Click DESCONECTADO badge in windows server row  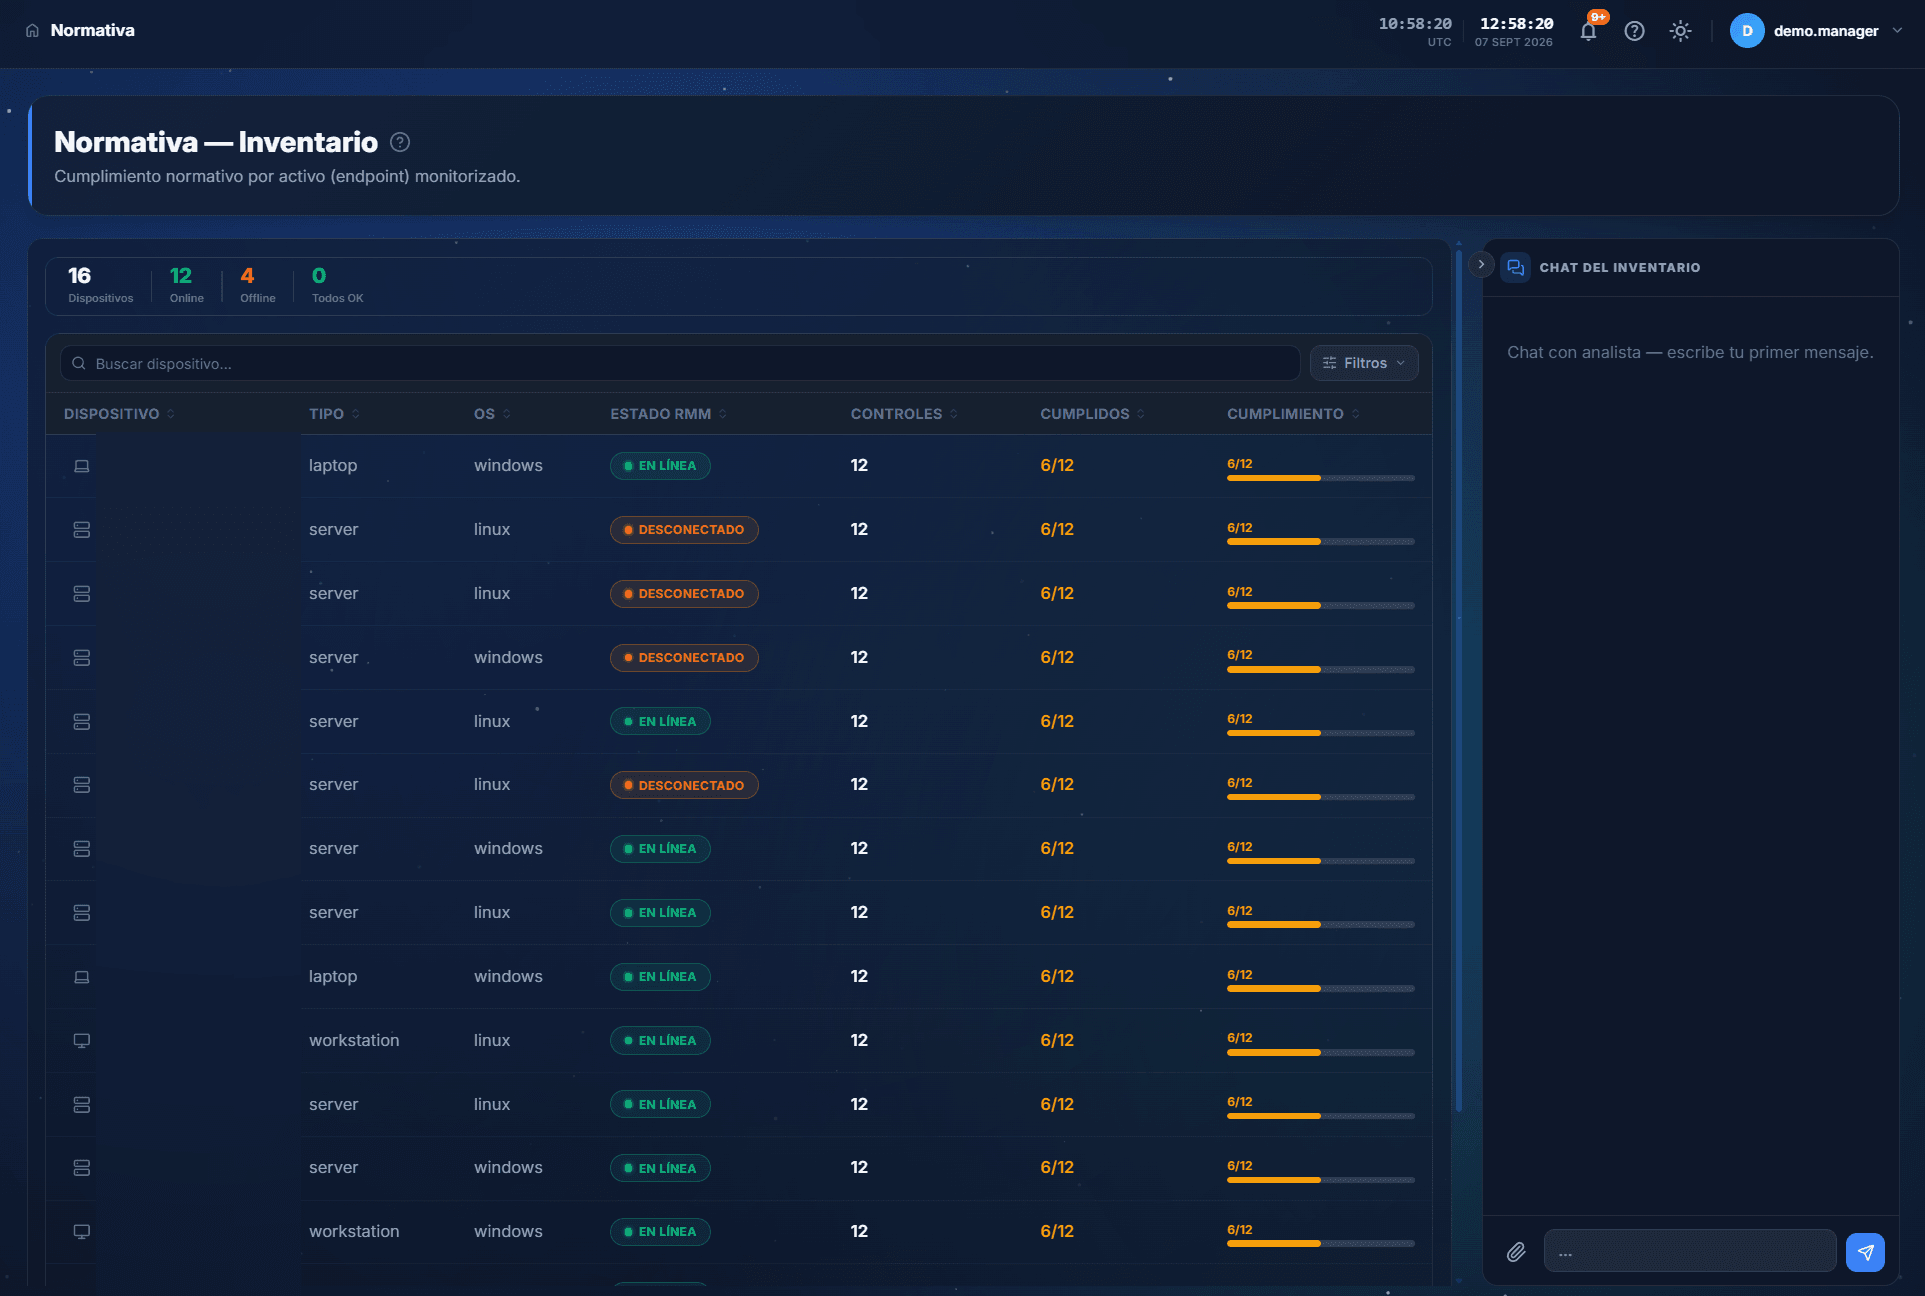coord(684,658)
